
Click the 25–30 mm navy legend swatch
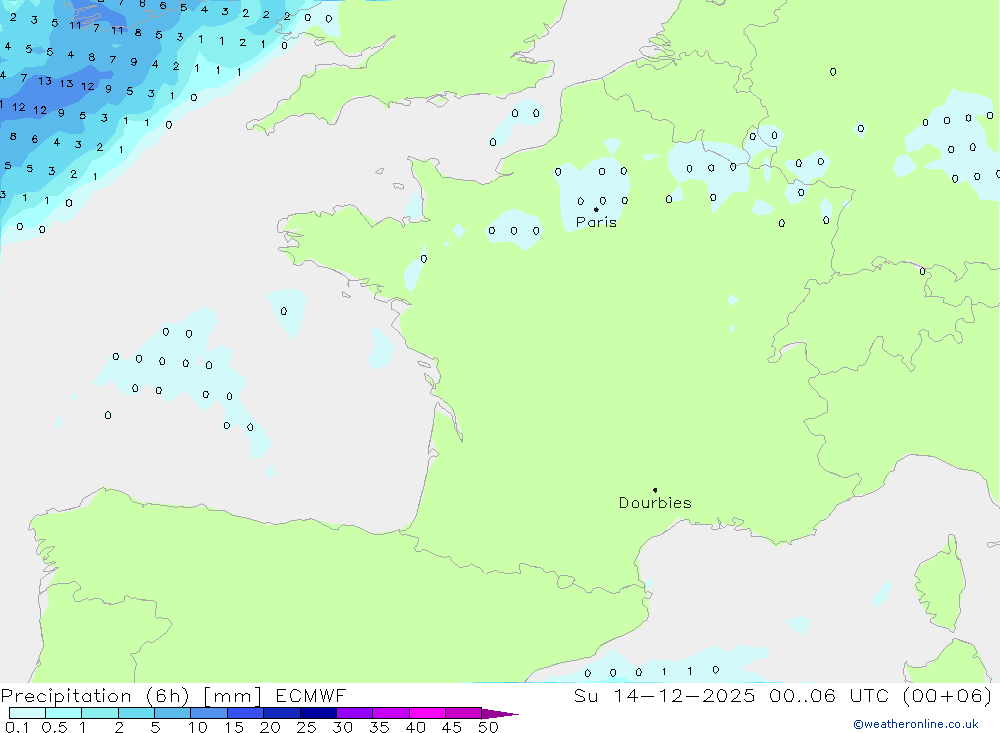(318, 713)
